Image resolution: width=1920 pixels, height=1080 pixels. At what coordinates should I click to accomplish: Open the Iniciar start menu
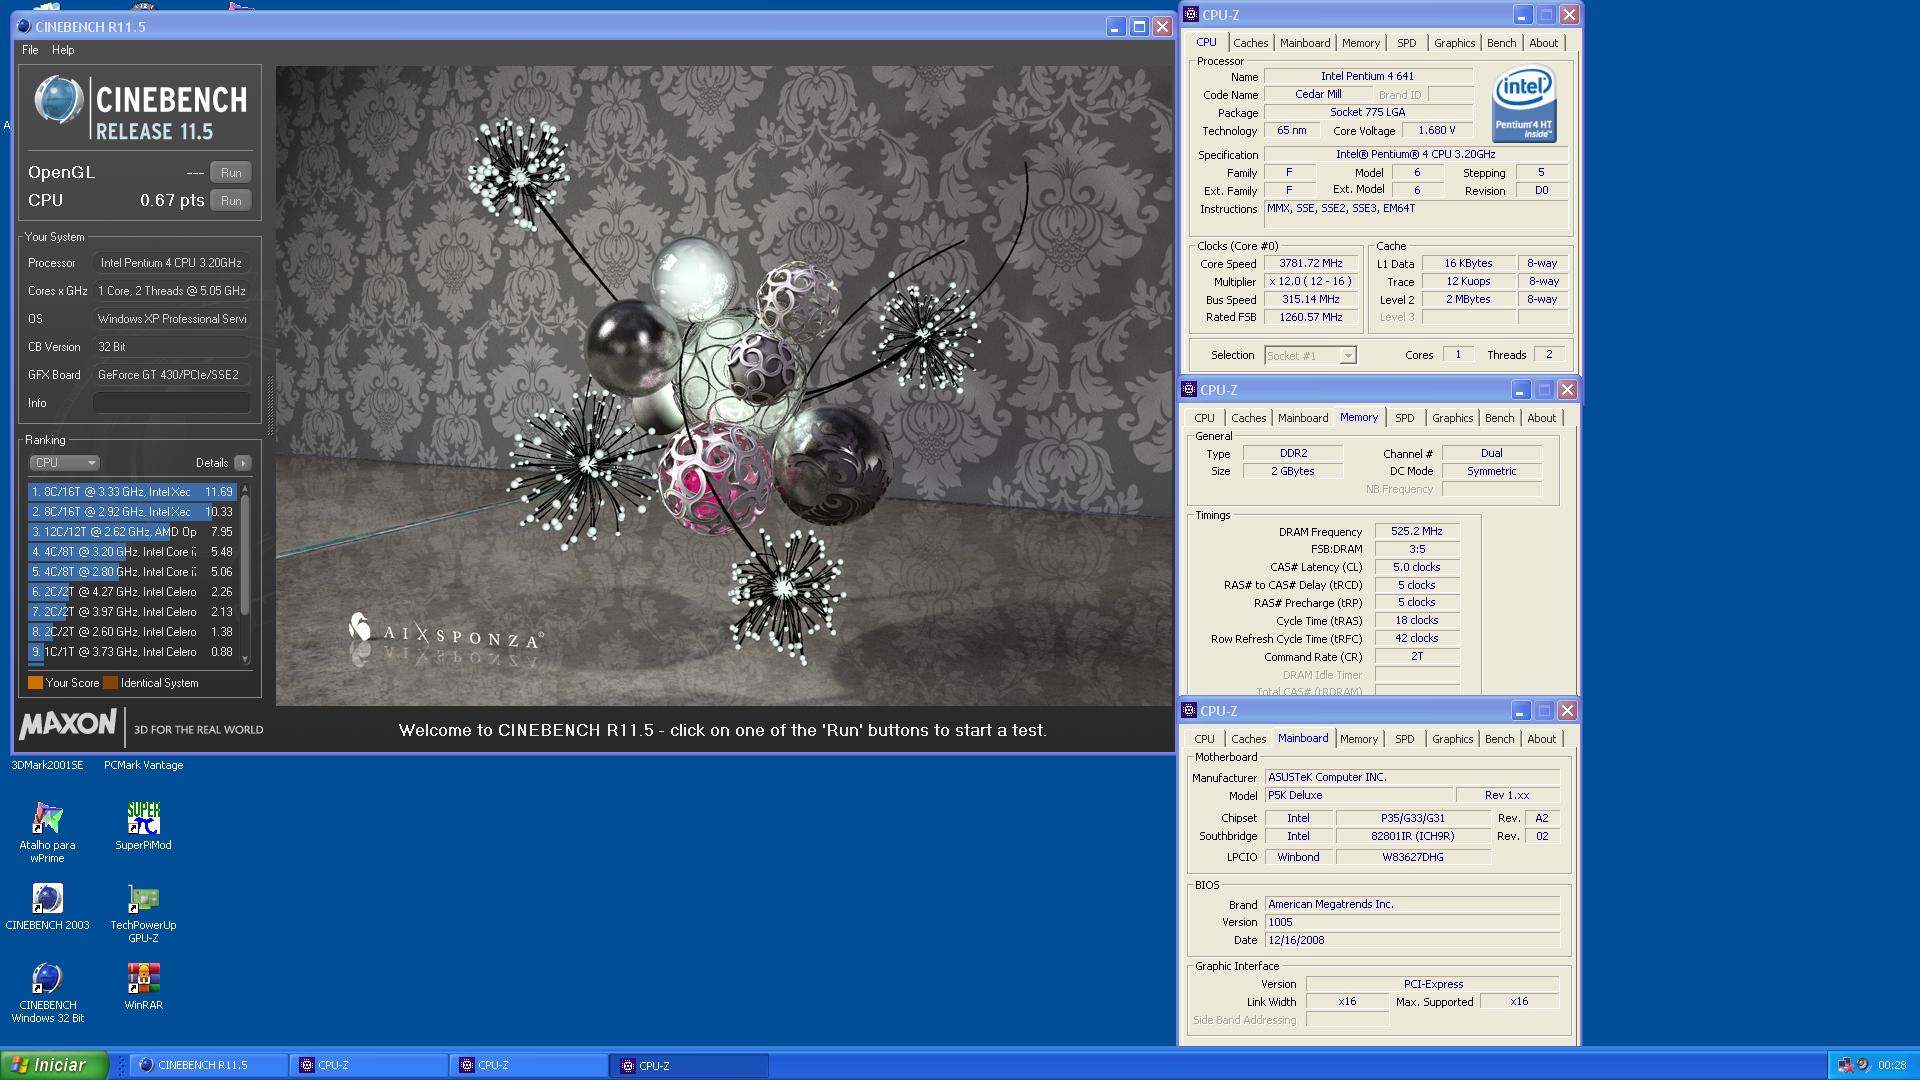point(54,1065)
